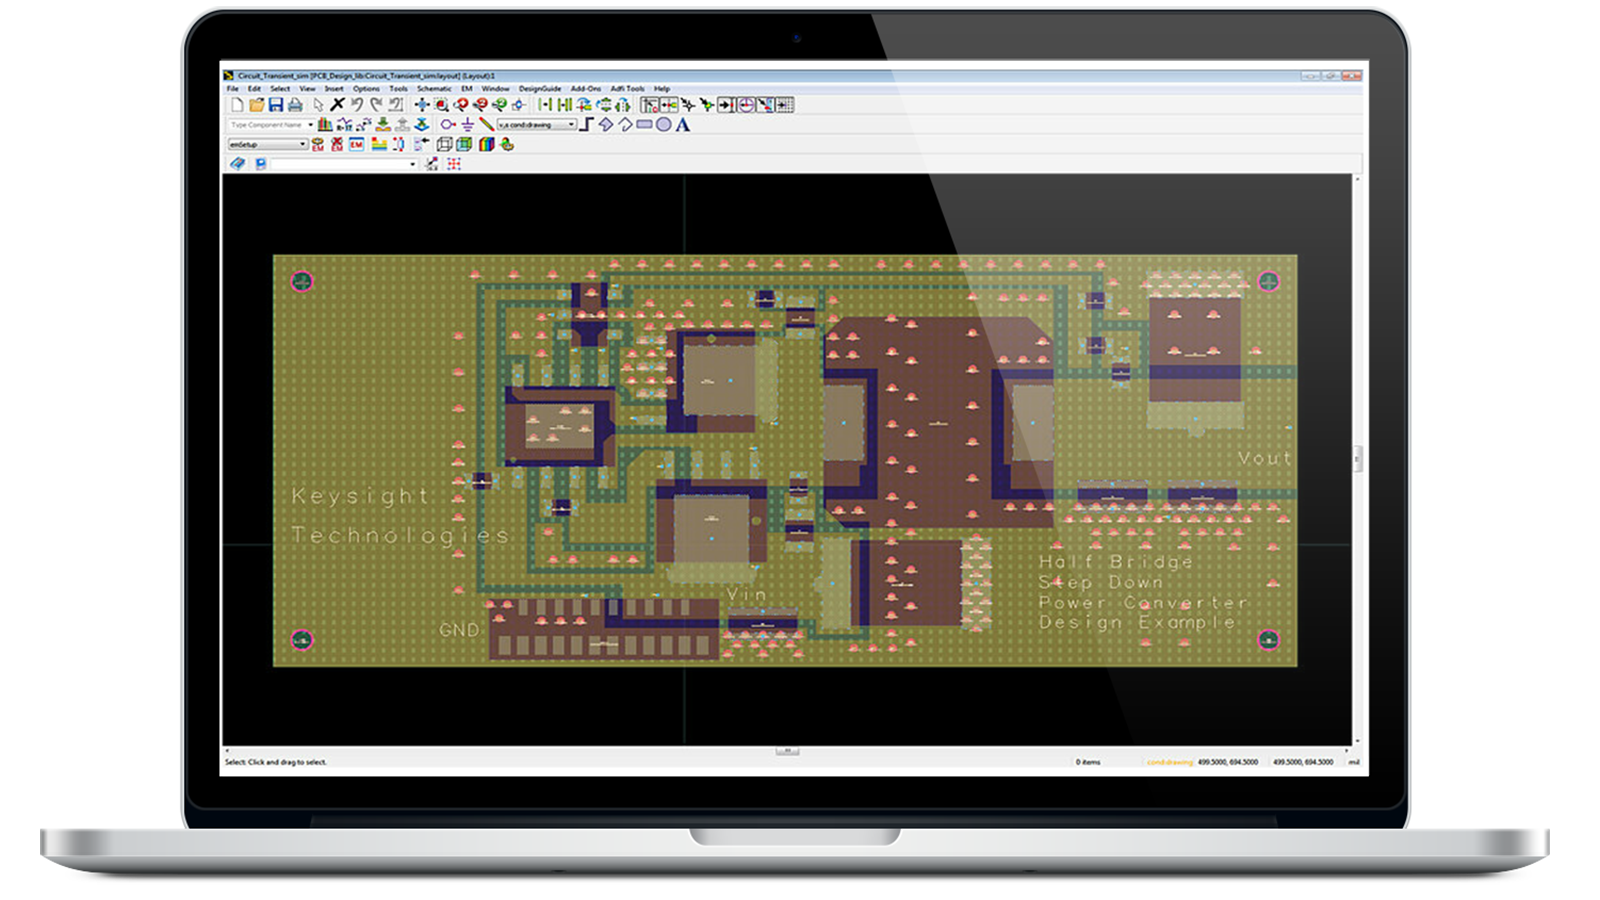Click the 3D layer stack colored icon
The height and width of the screenshot is (900, 1600).
(487, 145)
